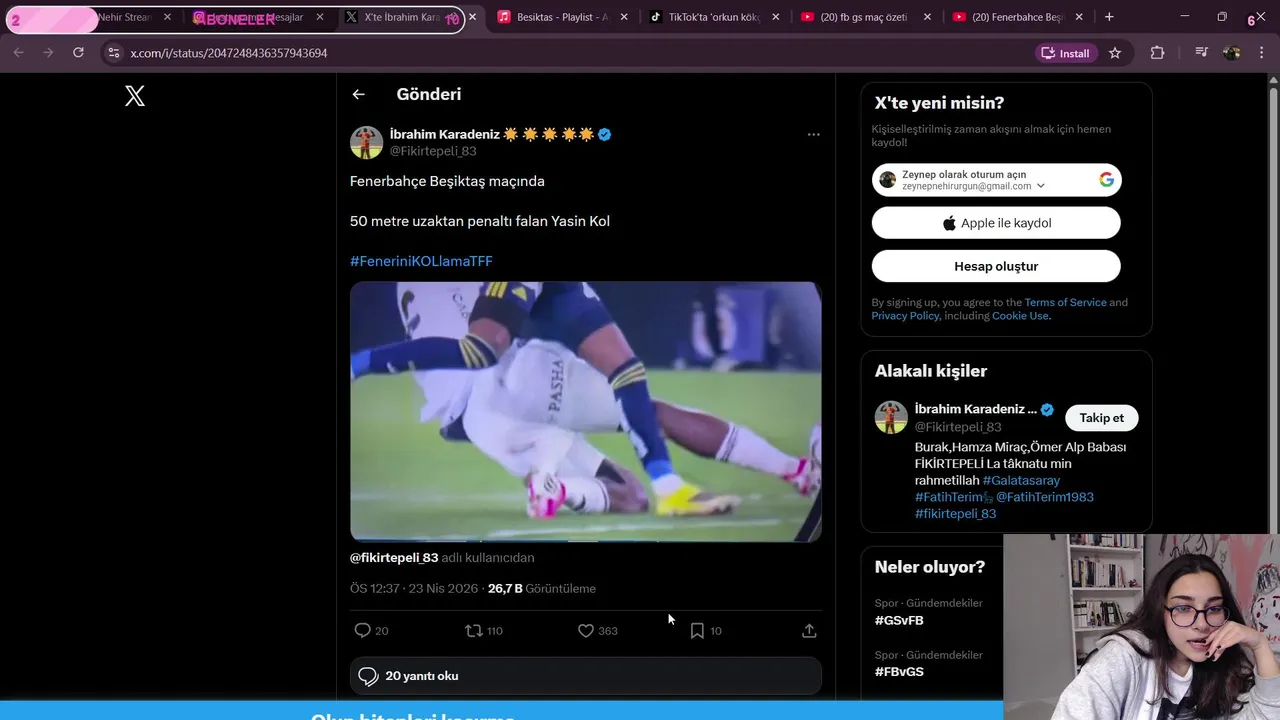The width and height of the screenshot is (1280, 720).
Task: Open a new browser tab
Action: coord(1109,17)
